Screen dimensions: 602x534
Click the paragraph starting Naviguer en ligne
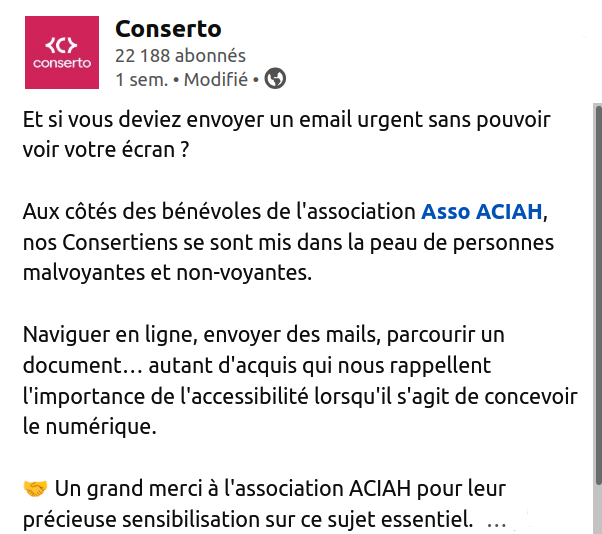click(300, 380)
